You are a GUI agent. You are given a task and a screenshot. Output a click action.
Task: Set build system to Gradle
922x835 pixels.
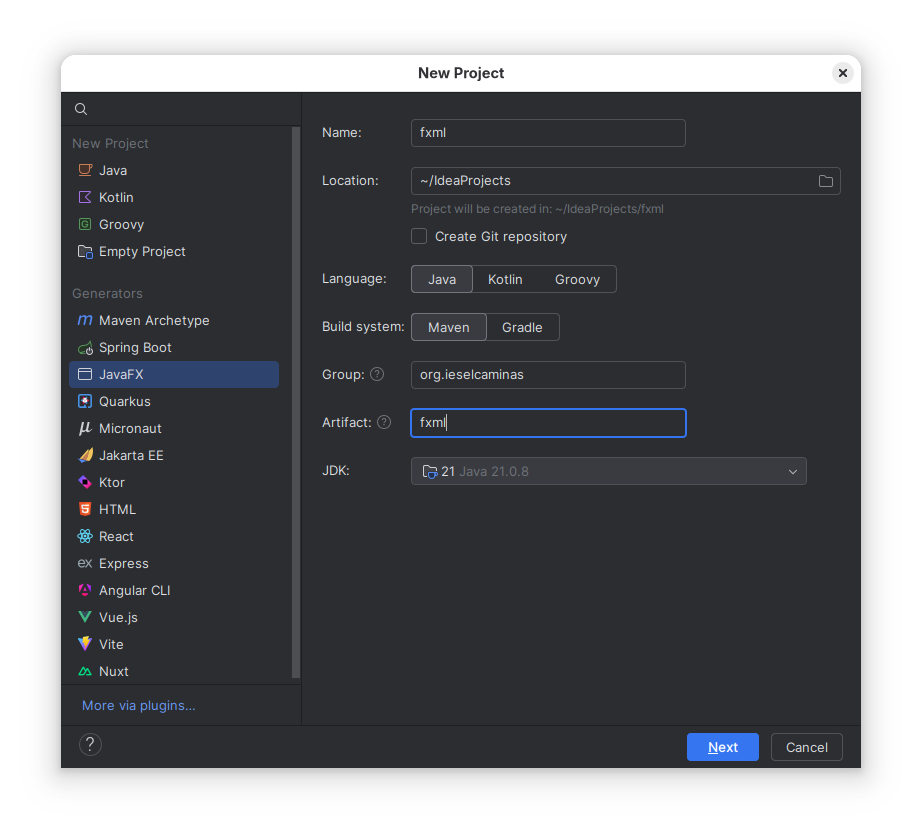522,327
